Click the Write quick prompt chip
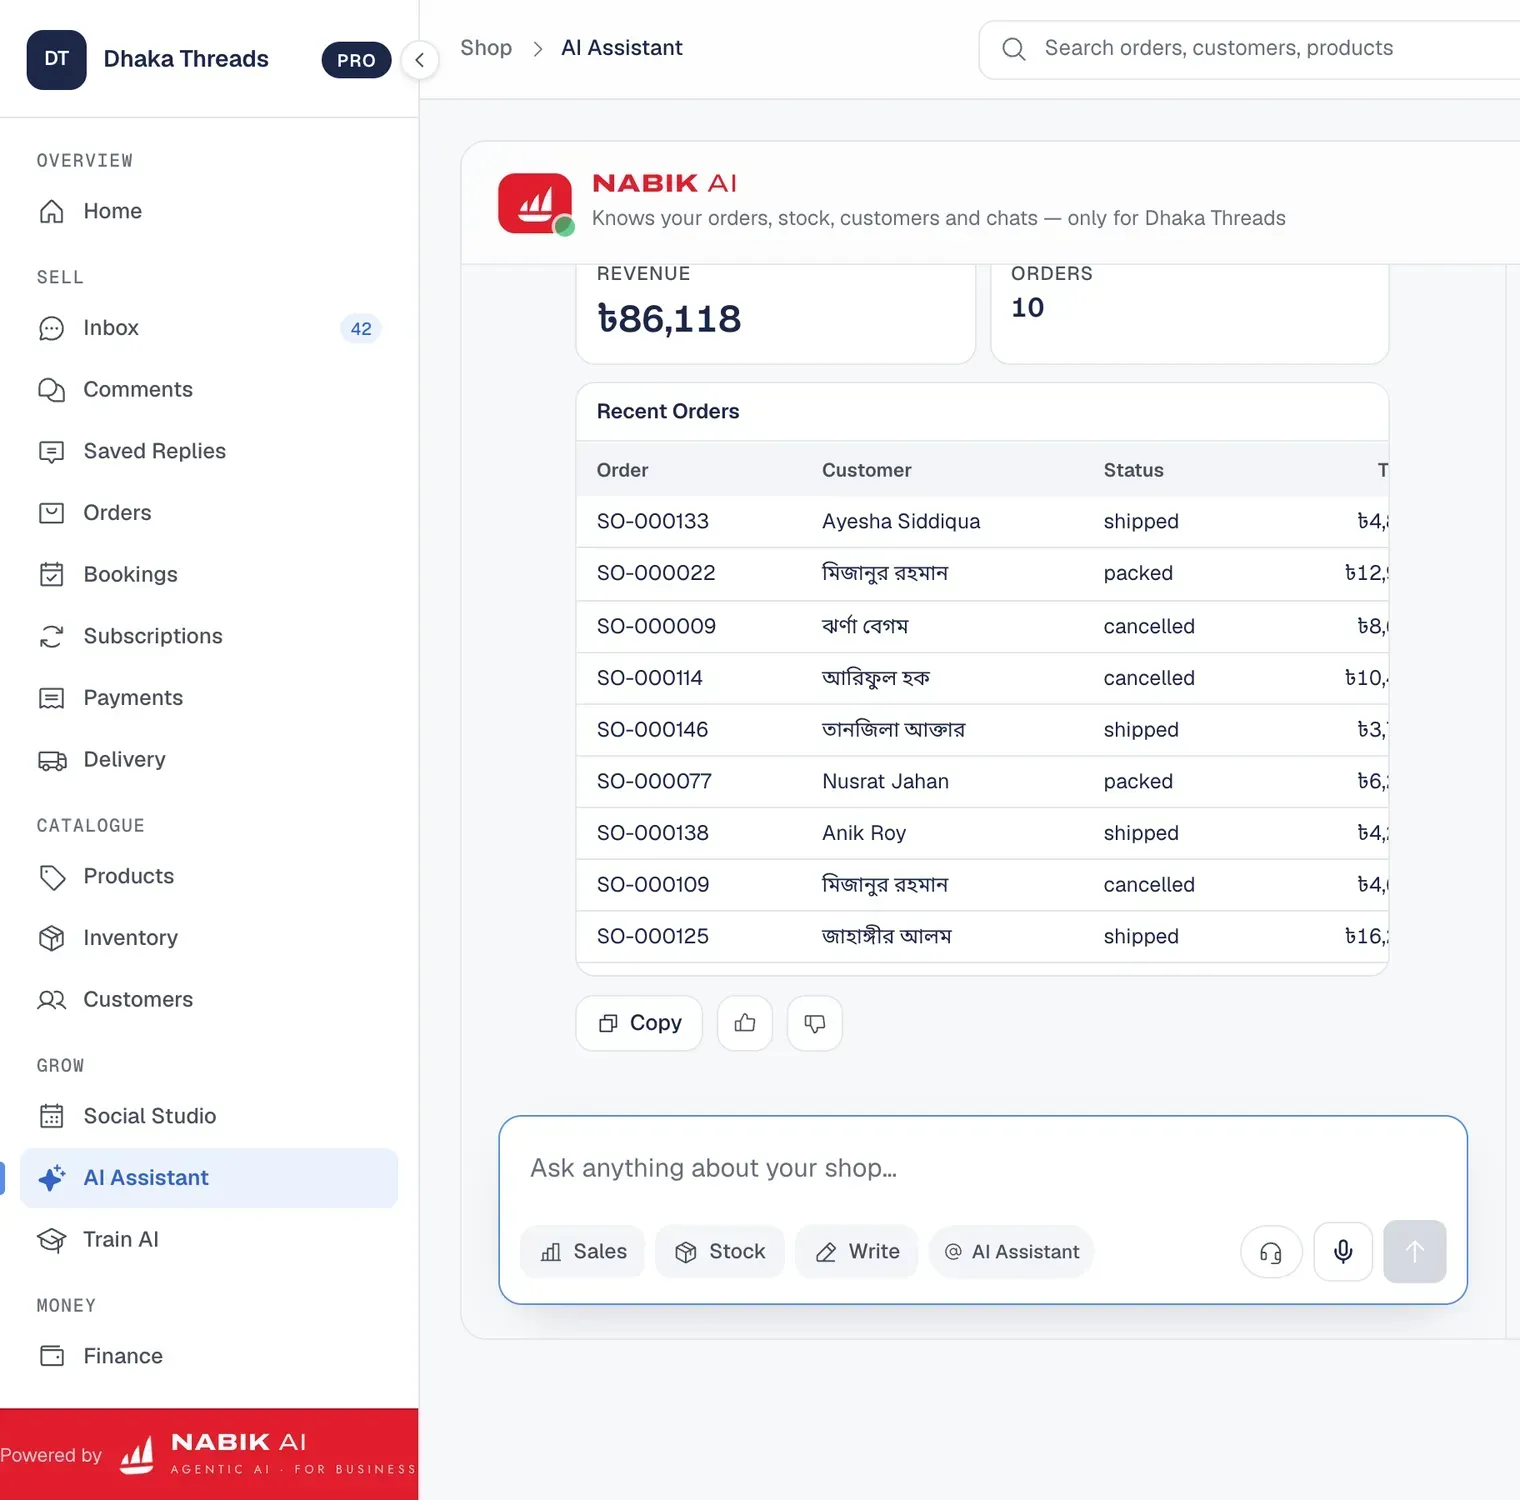Screen dimensions: 1520x1500 tap(857, 1252)
